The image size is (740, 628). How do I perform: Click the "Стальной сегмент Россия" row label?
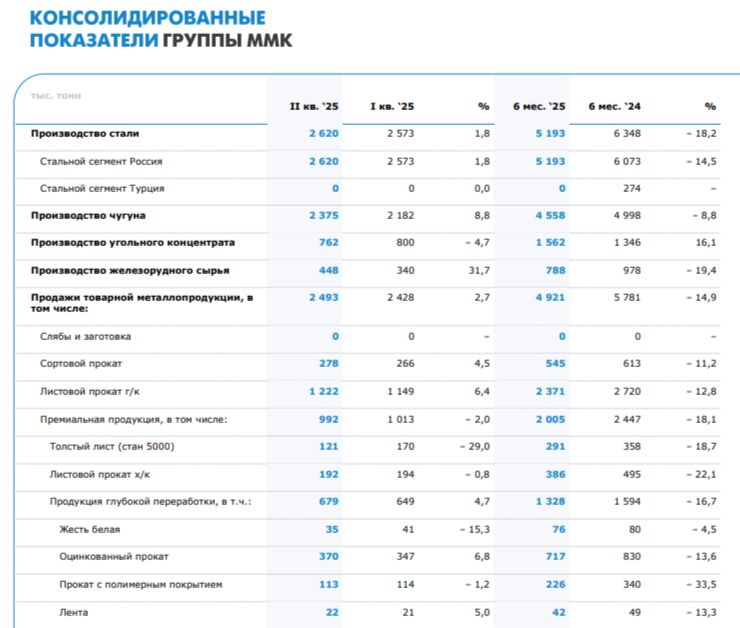coord(101,161)
